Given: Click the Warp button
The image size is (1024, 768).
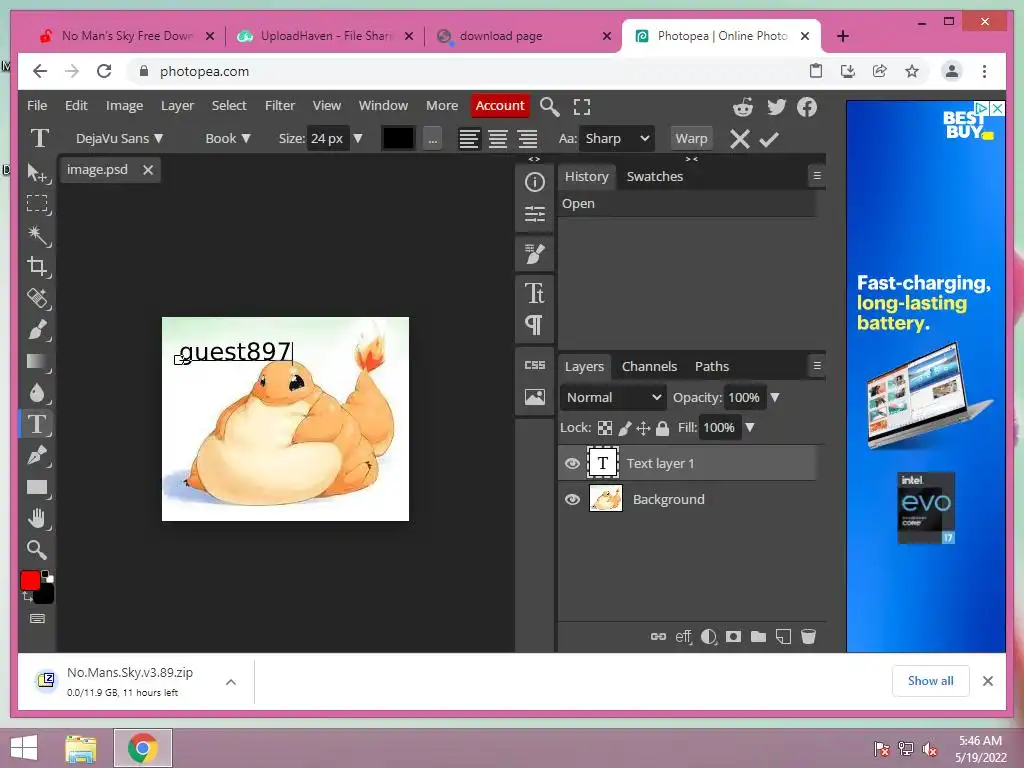Looking at the screenshot, I should point(691,138).
